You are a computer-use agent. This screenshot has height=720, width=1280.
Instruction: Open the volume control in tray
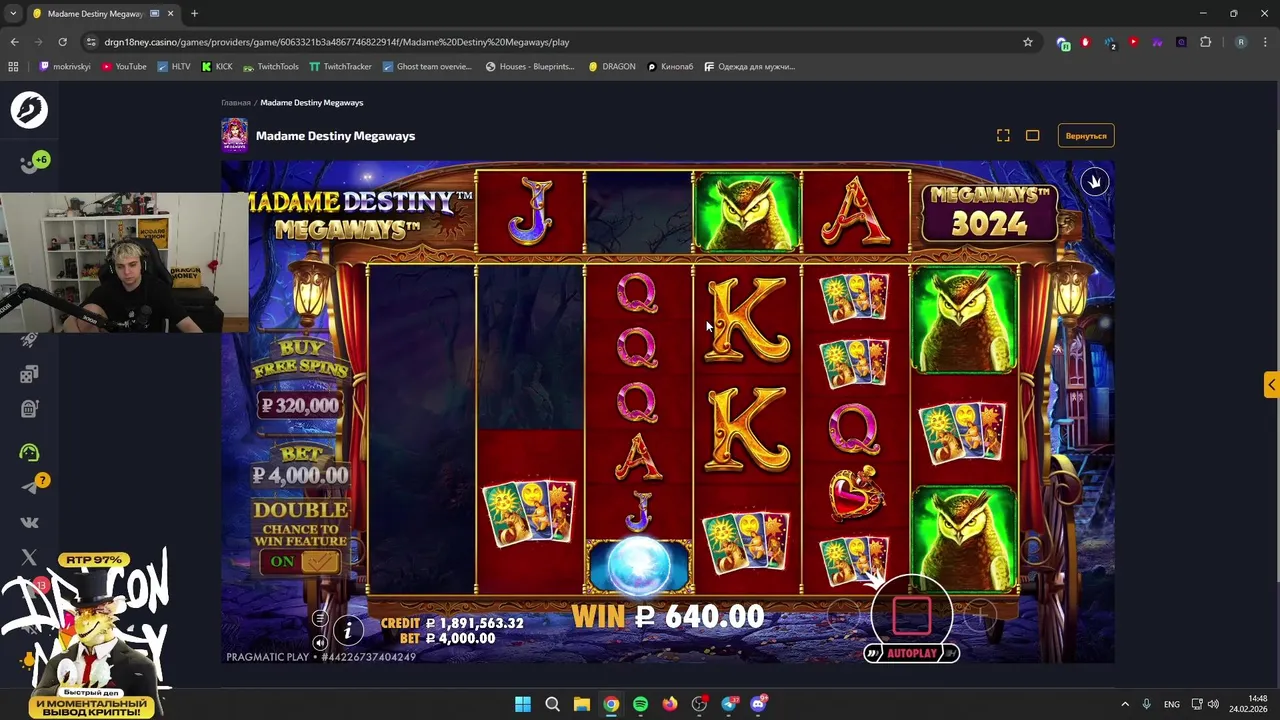1213,704
